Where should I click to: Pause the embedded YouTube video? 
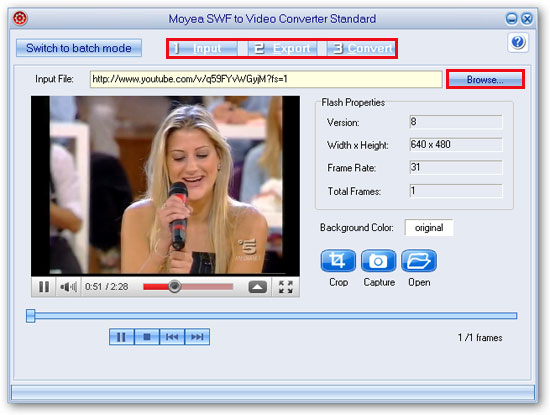coord(44,287)
